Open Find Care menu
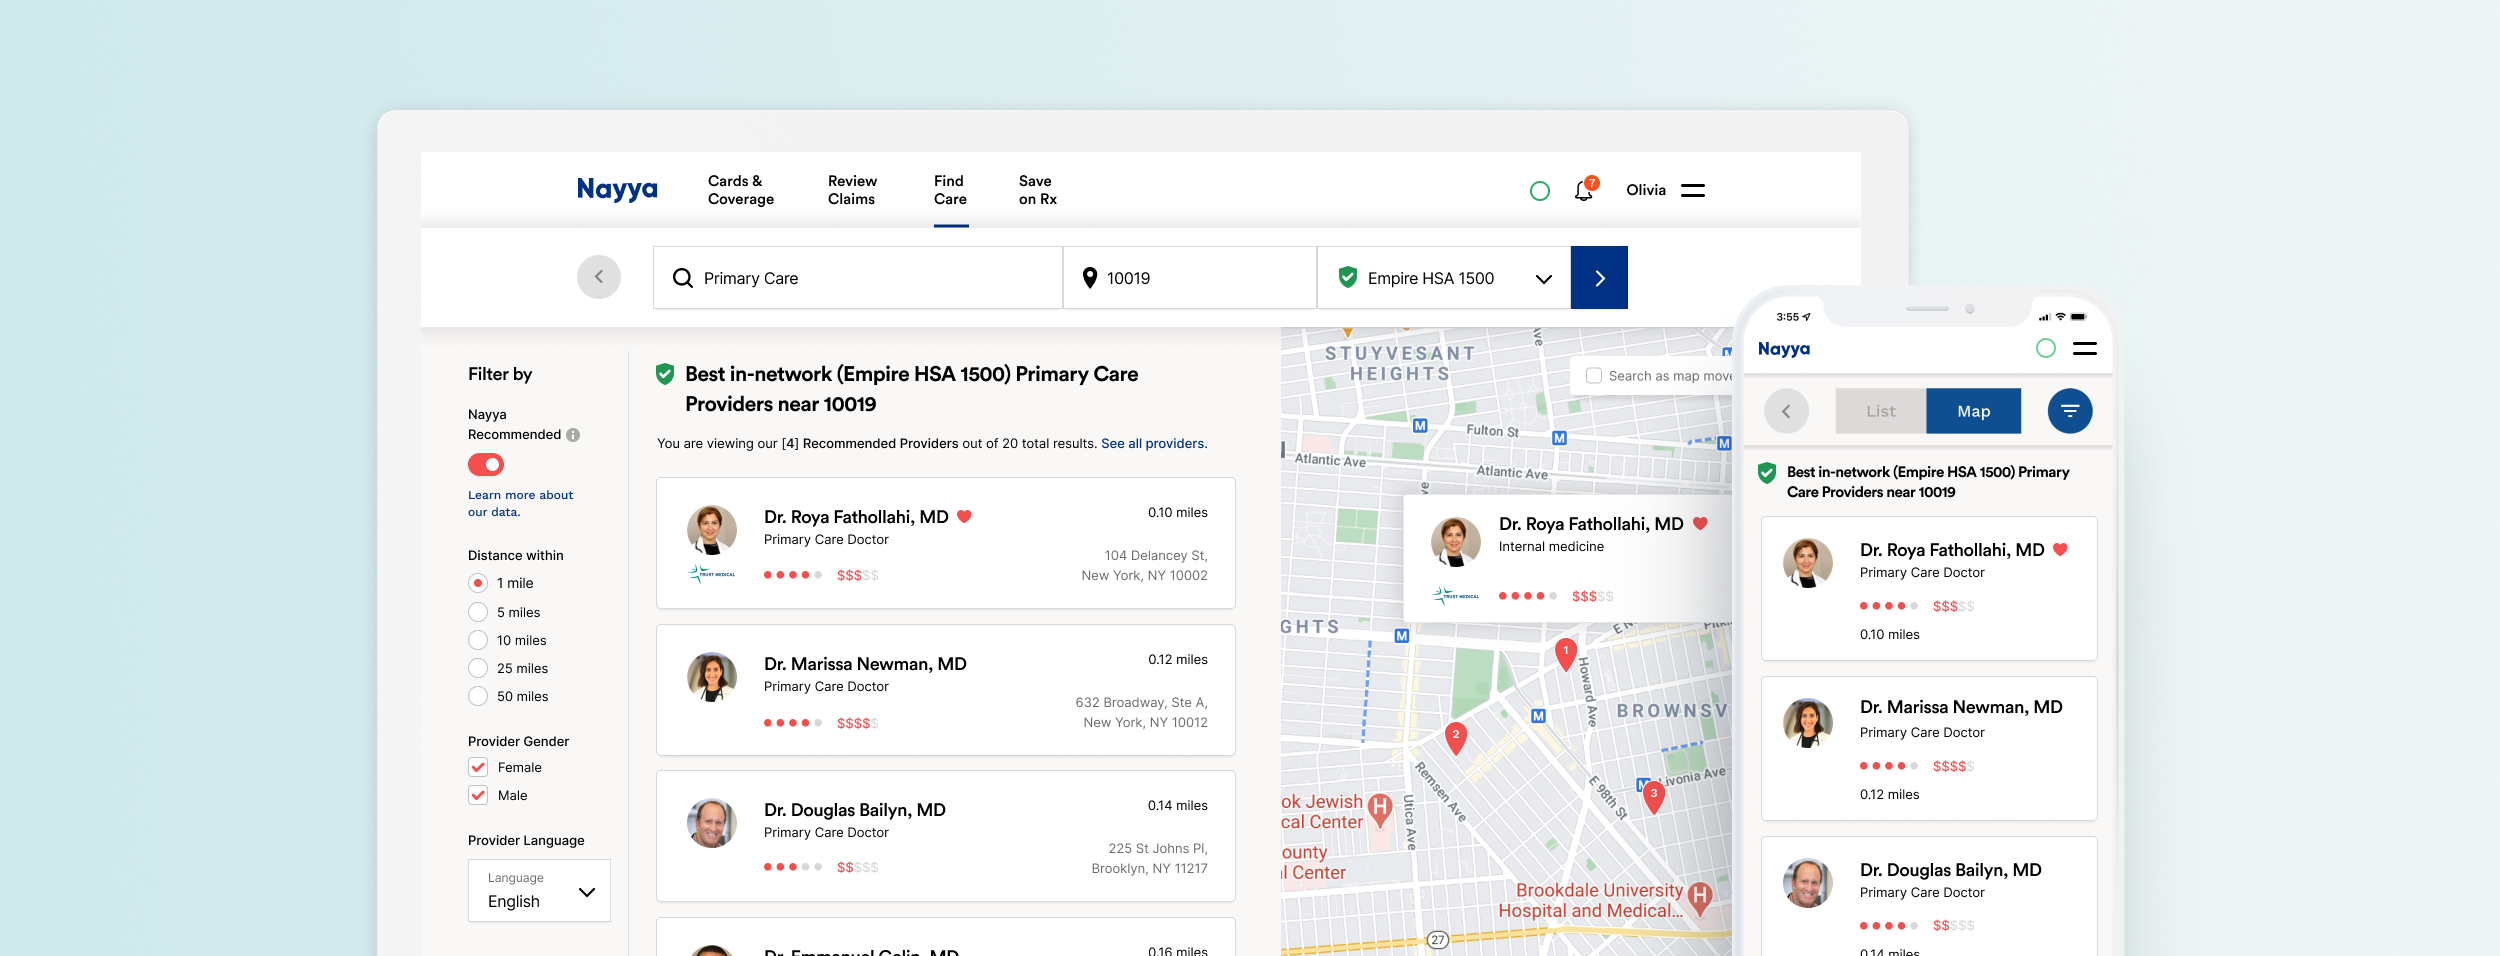 [950, 190]
